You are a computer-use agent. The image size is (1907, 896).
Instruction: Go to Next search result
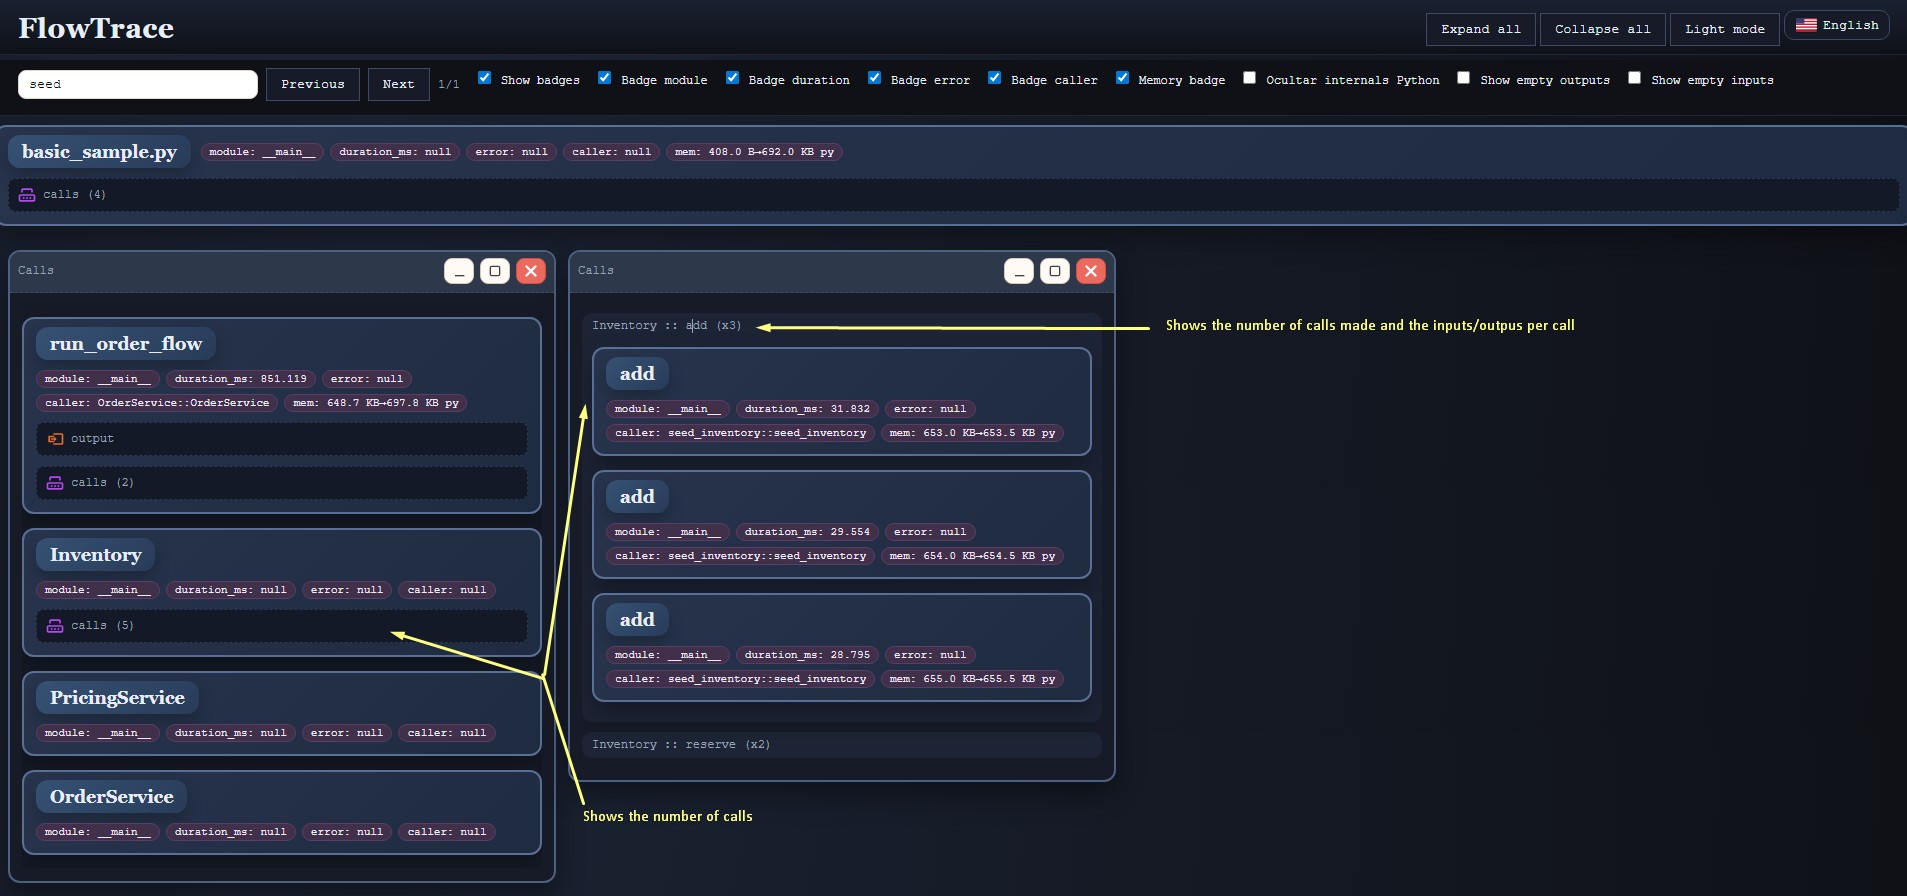[398, 84]
